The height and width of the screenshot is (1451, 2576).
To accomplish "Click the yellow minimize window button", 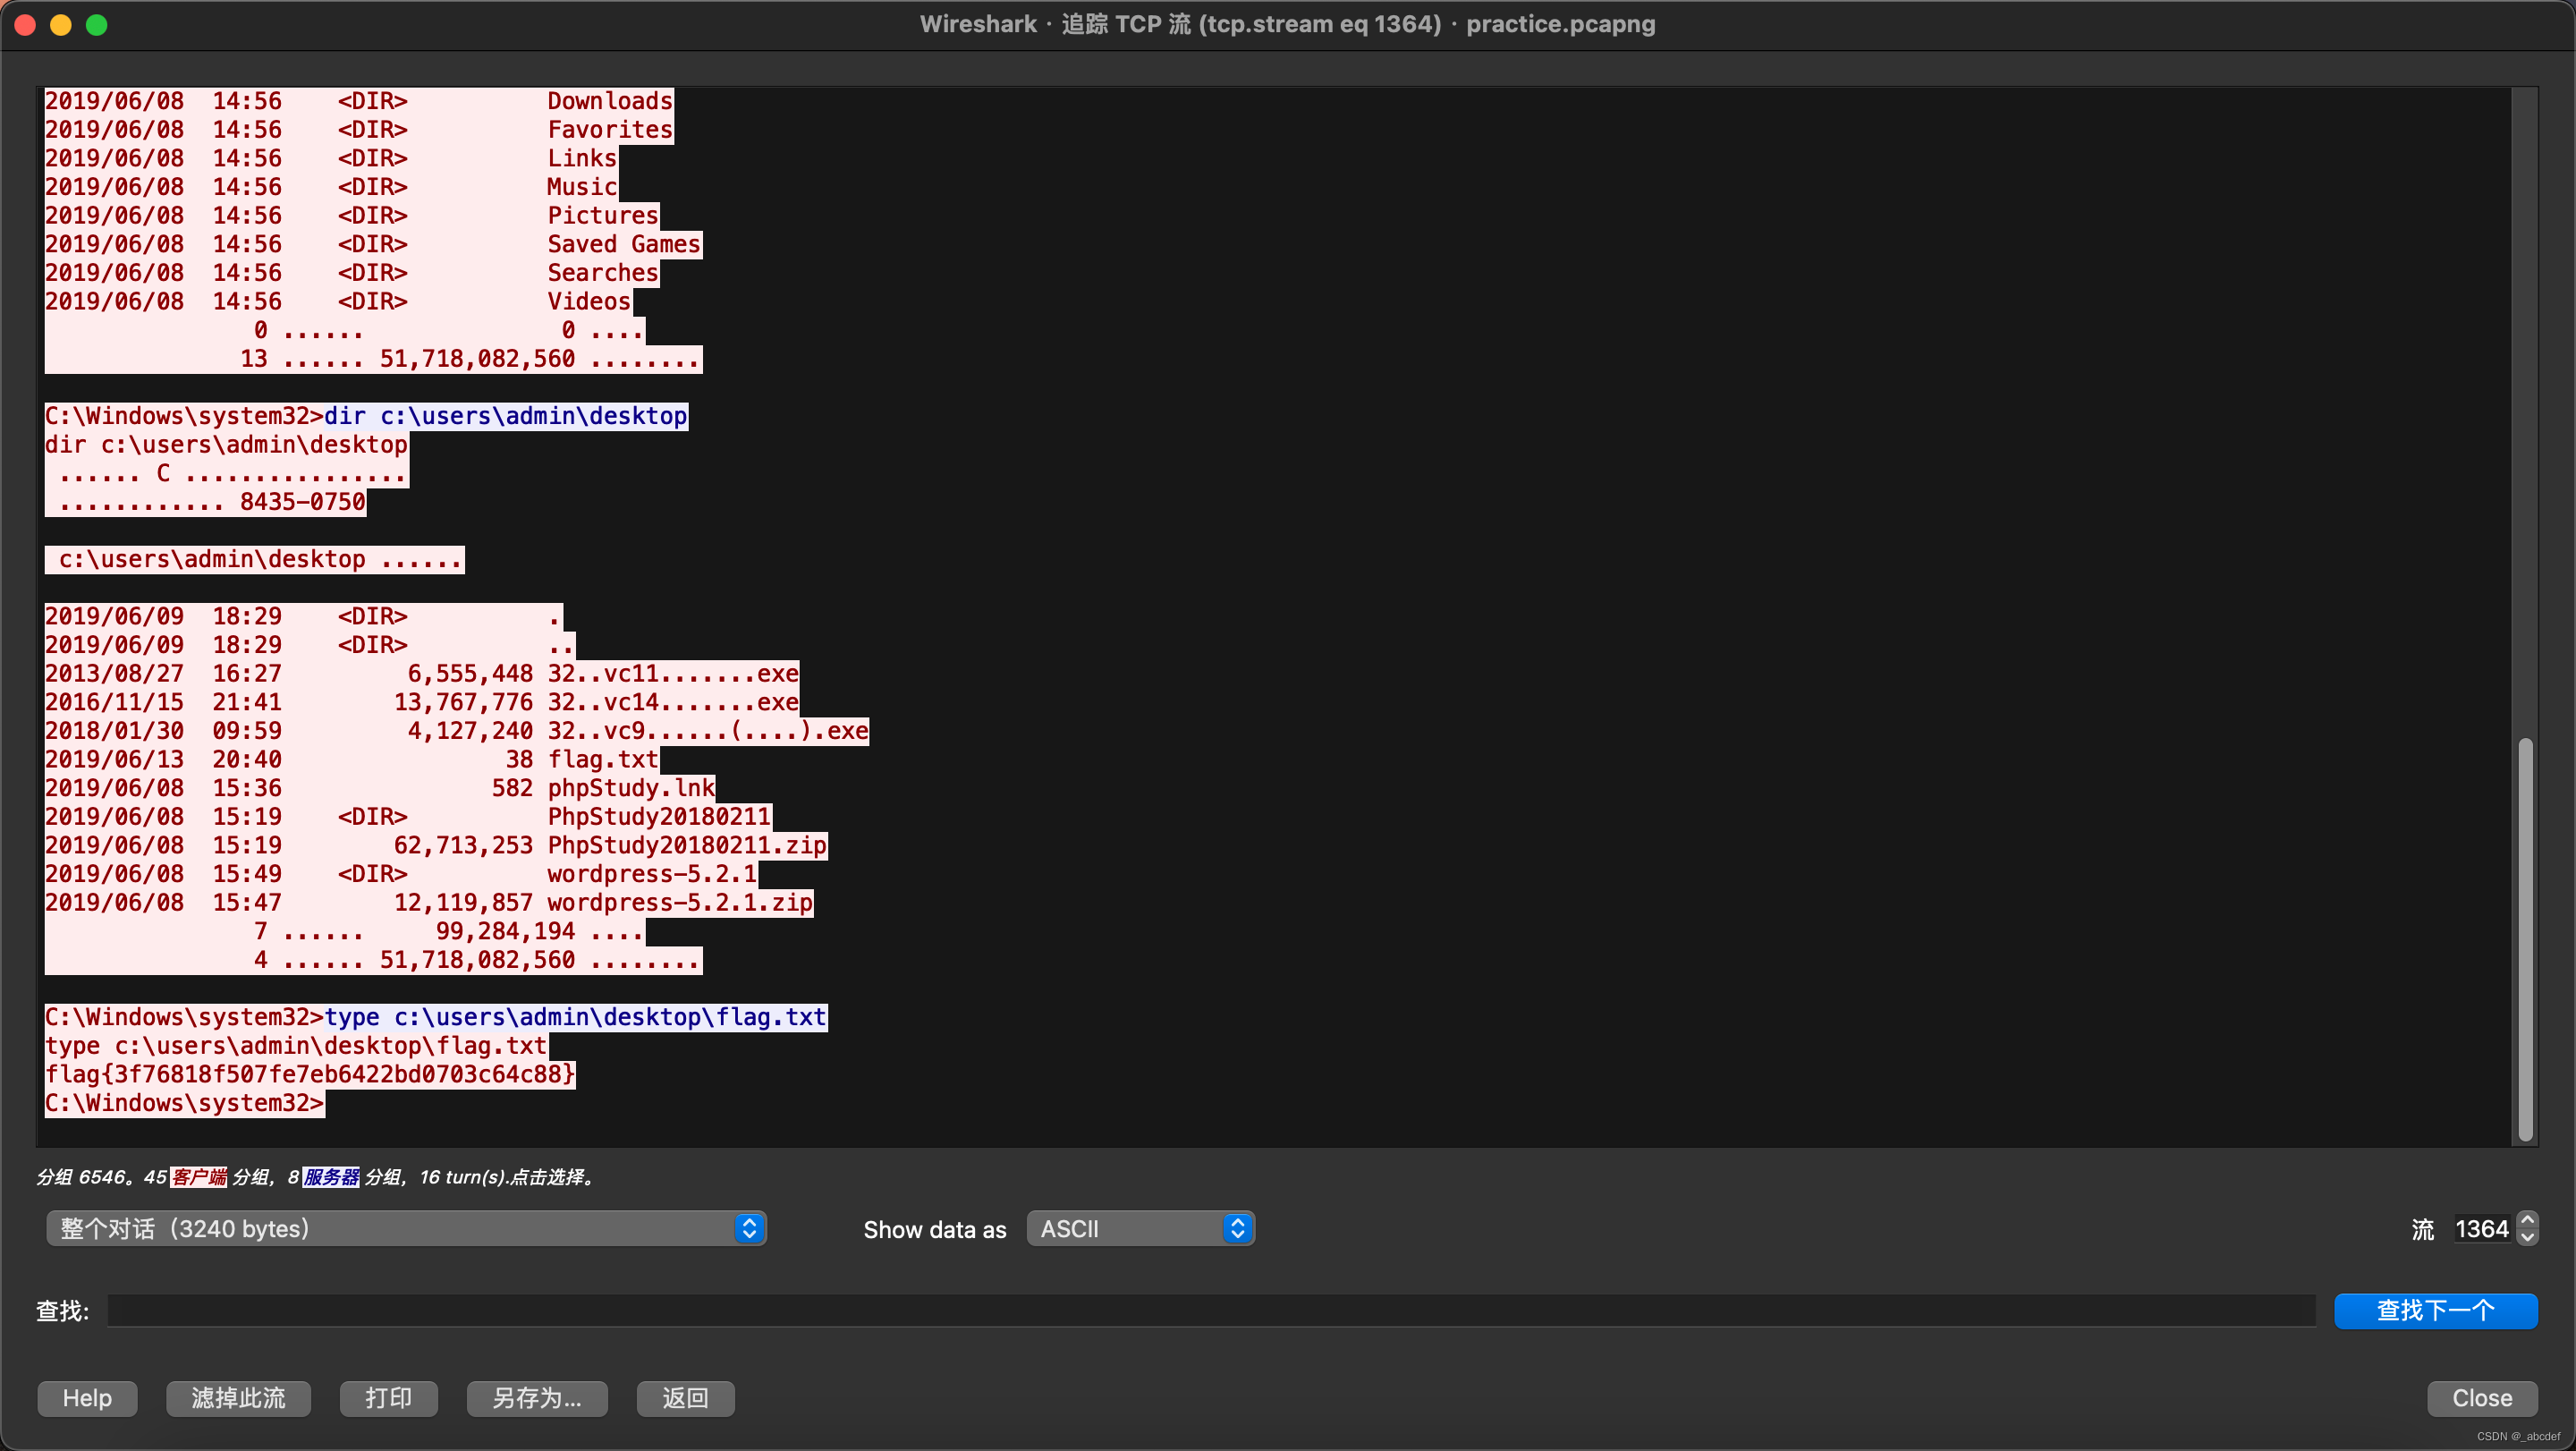I will (x=61, y=25).
